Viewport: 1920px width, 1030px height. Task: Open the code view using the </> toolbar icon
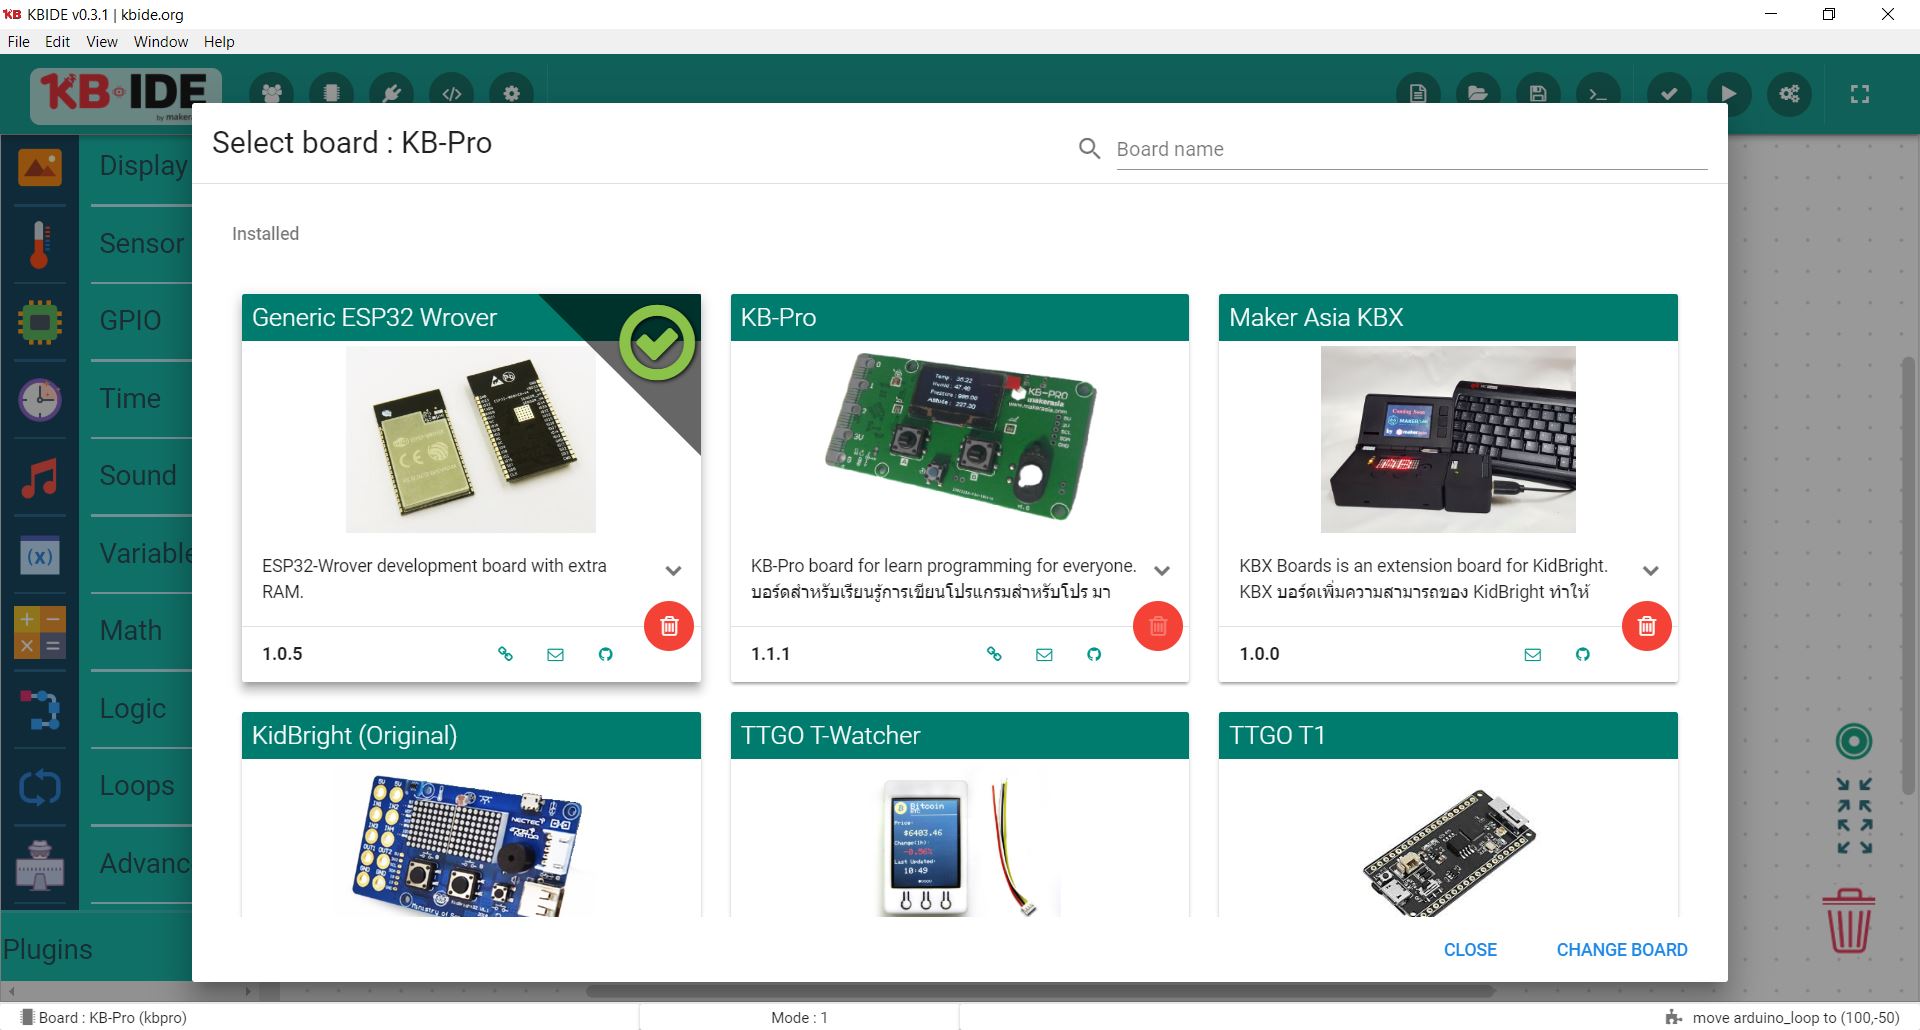(x=451, y=93)
